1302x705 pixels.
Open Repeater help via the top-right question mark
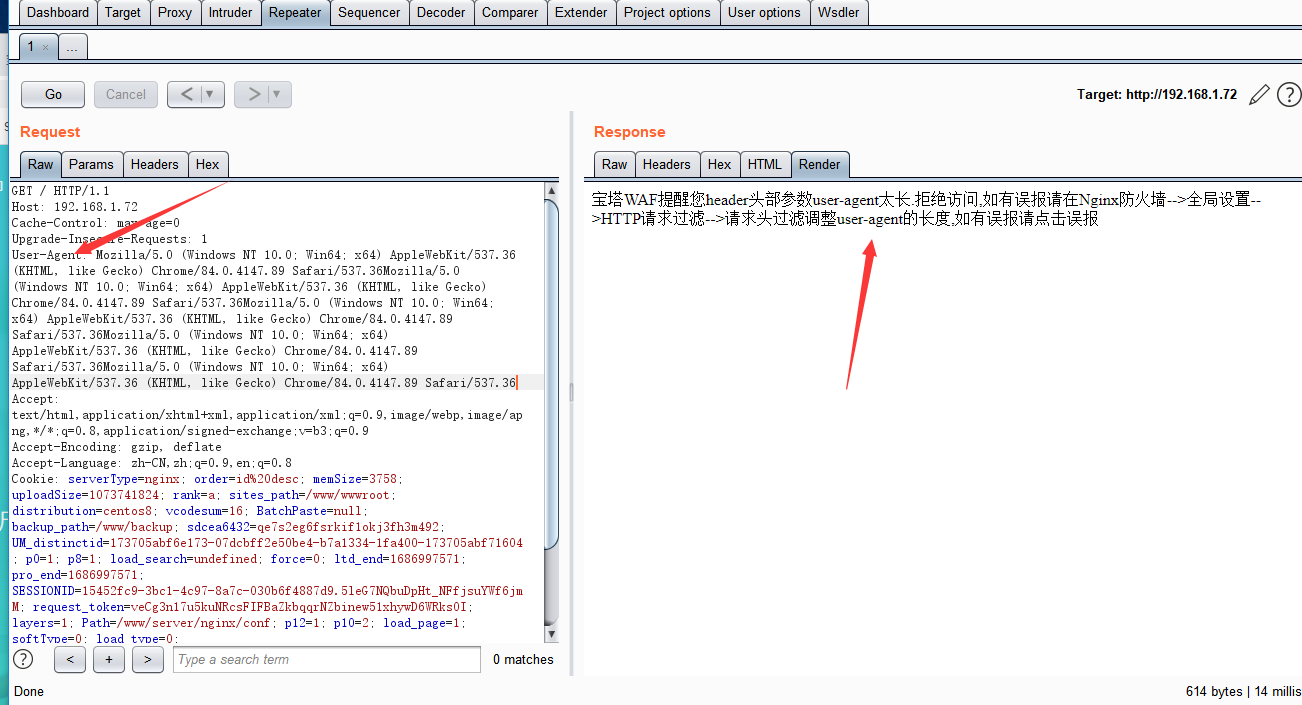[1289, 94]
